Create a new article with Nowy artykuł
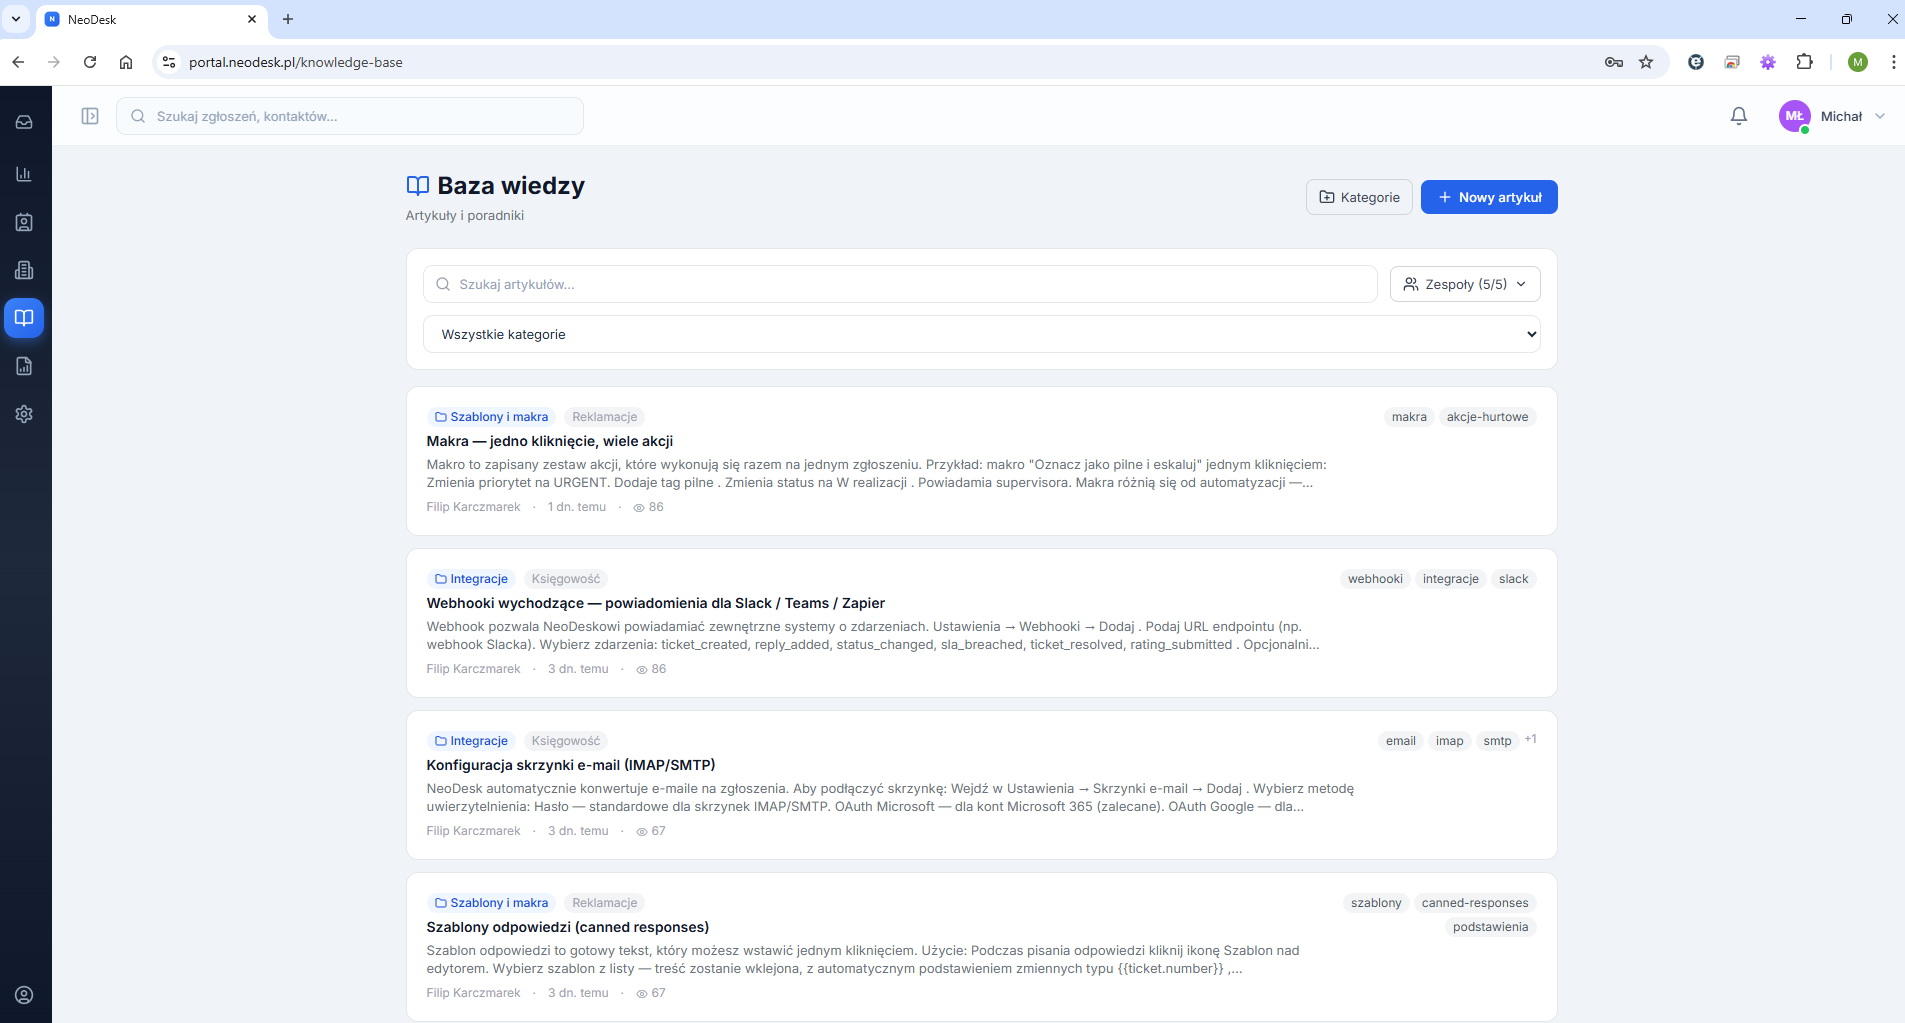 pos(1489,197)
